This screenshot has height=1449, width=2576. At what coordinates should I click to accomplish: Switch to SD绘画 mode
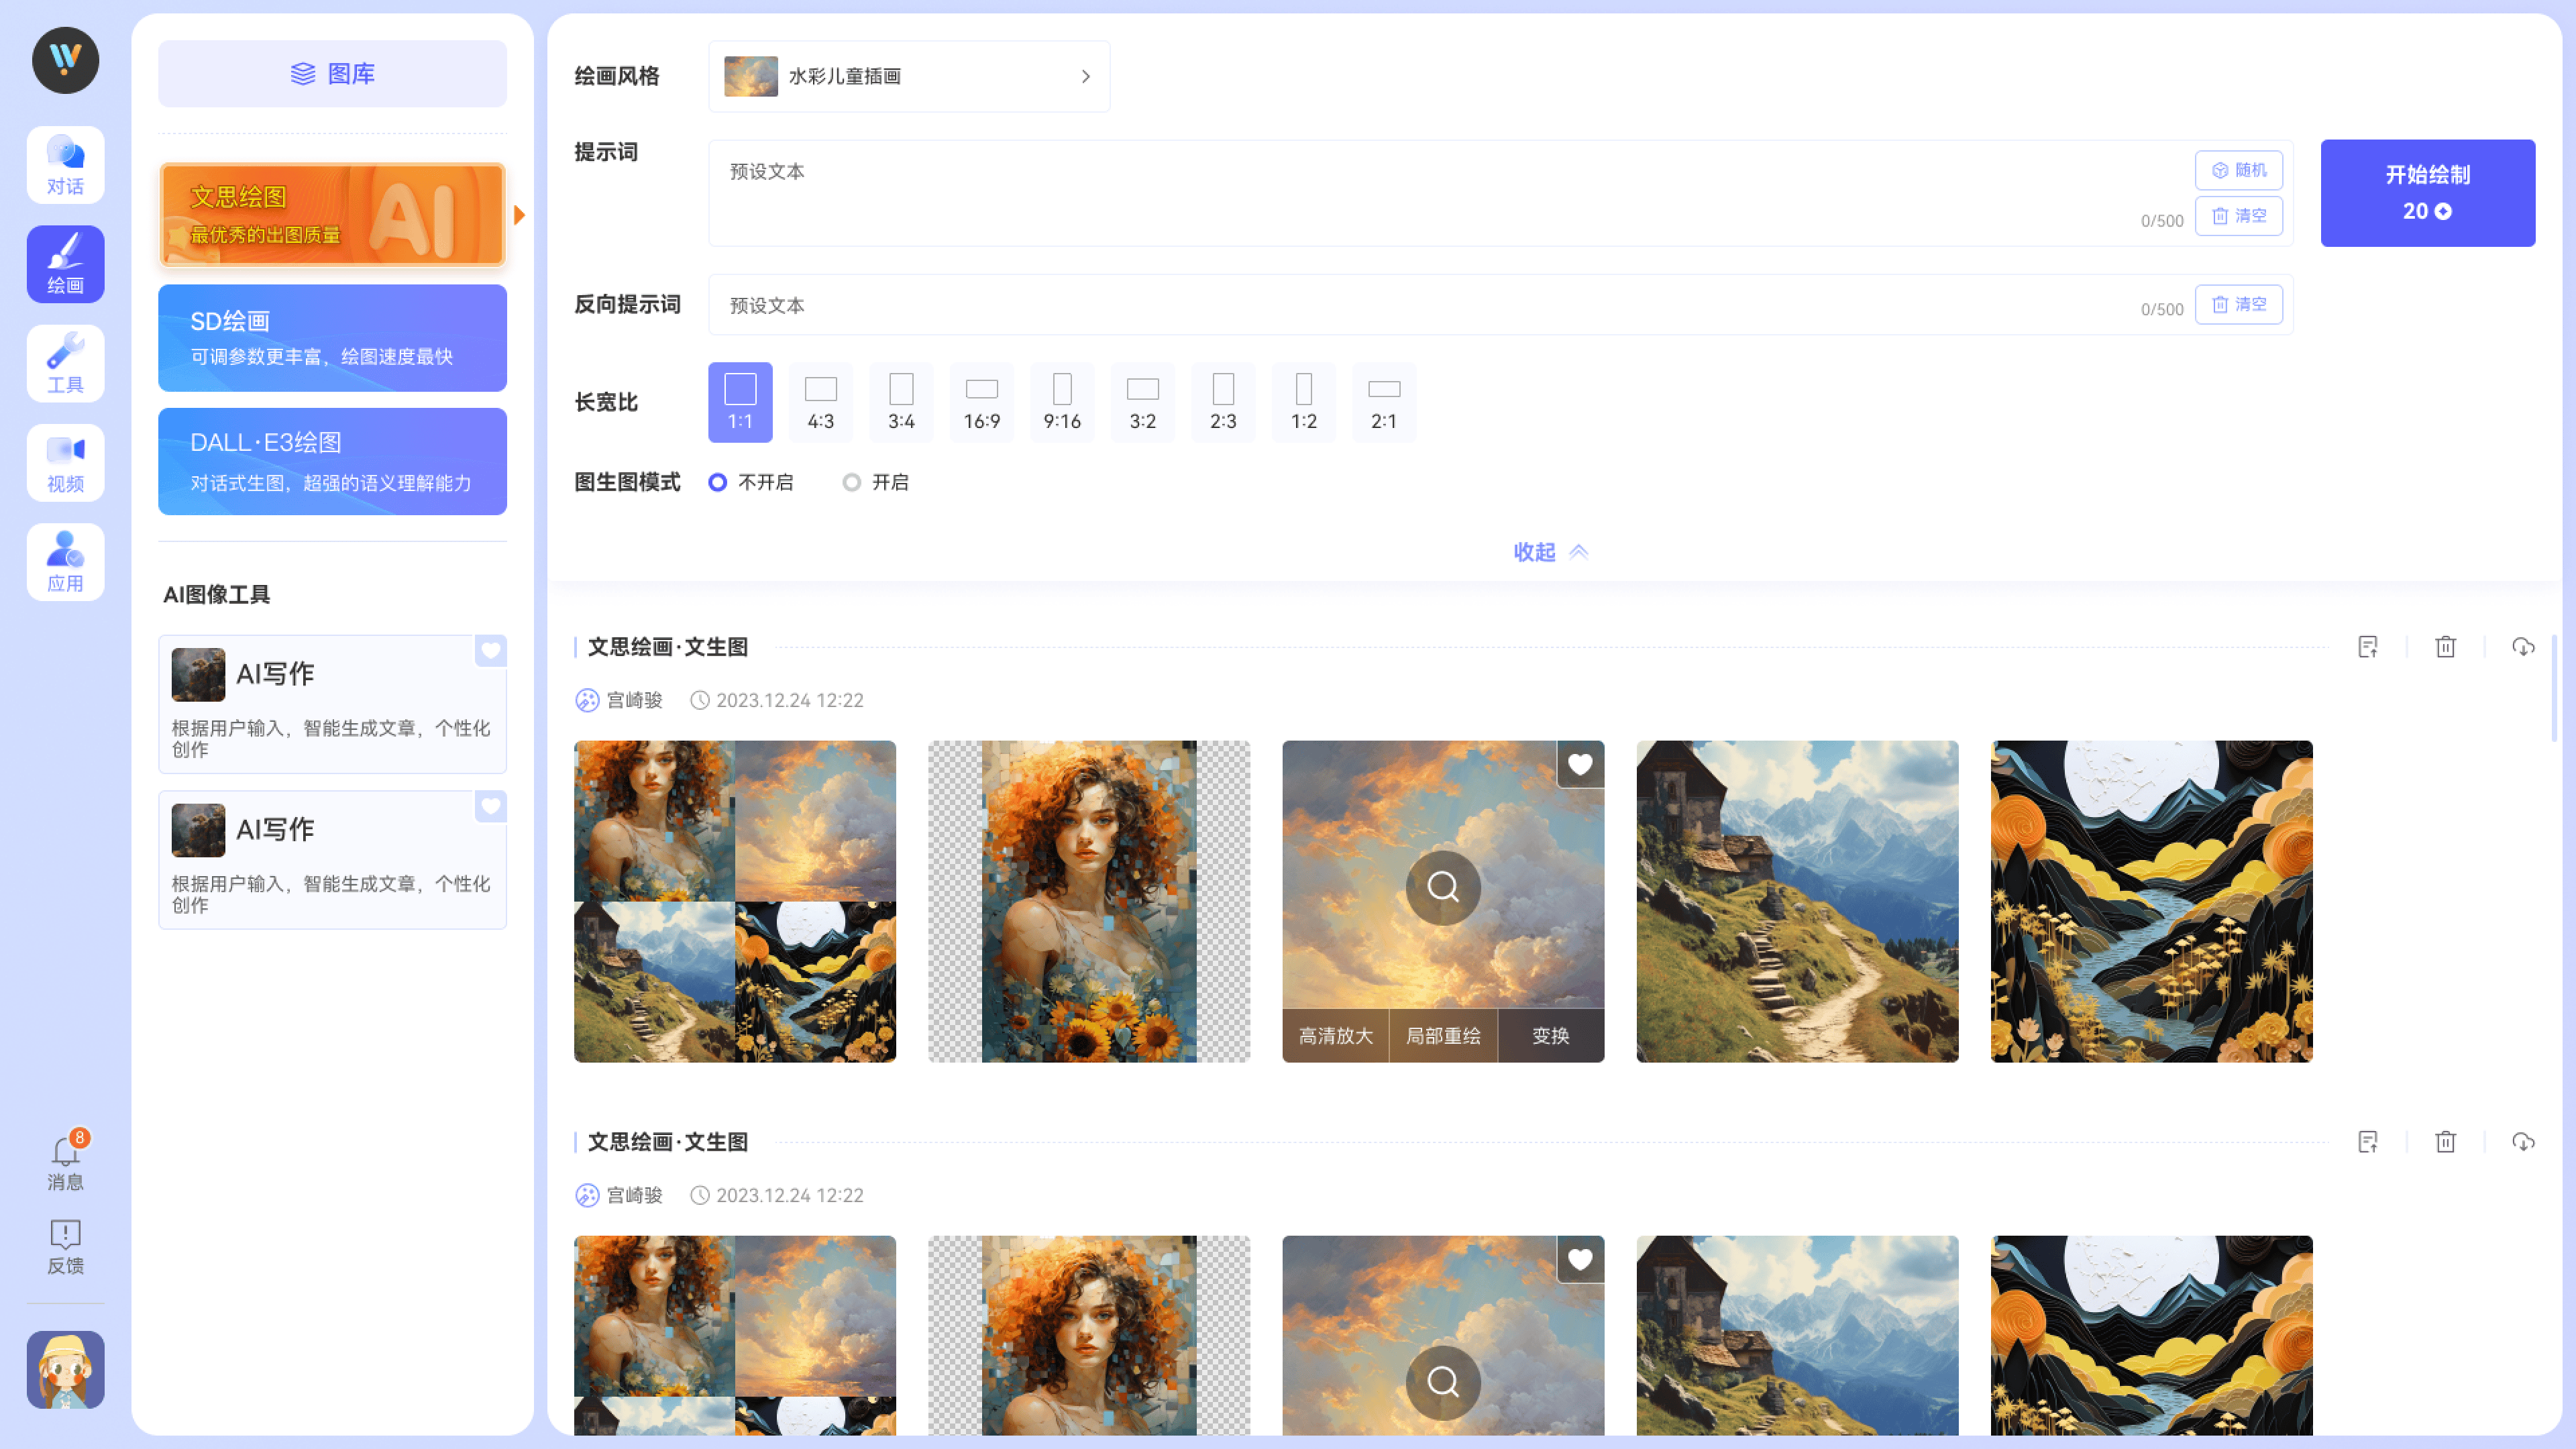coord(332,338)
